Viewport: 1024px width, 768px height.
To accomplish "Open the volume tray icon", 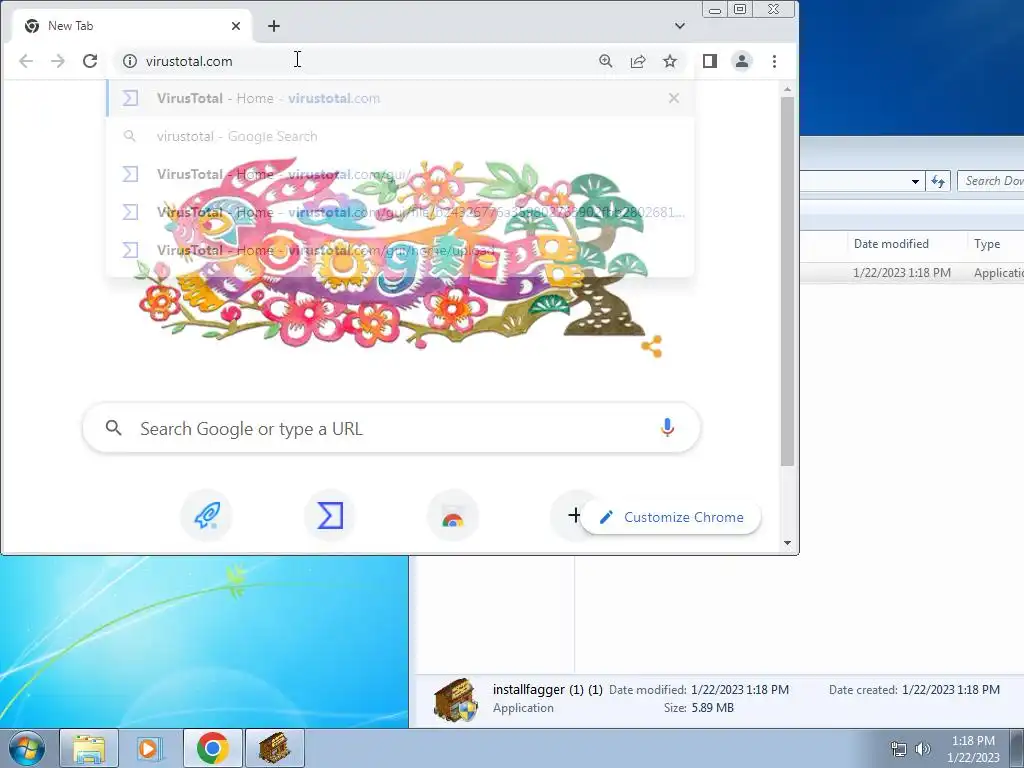I will point(922,749).
